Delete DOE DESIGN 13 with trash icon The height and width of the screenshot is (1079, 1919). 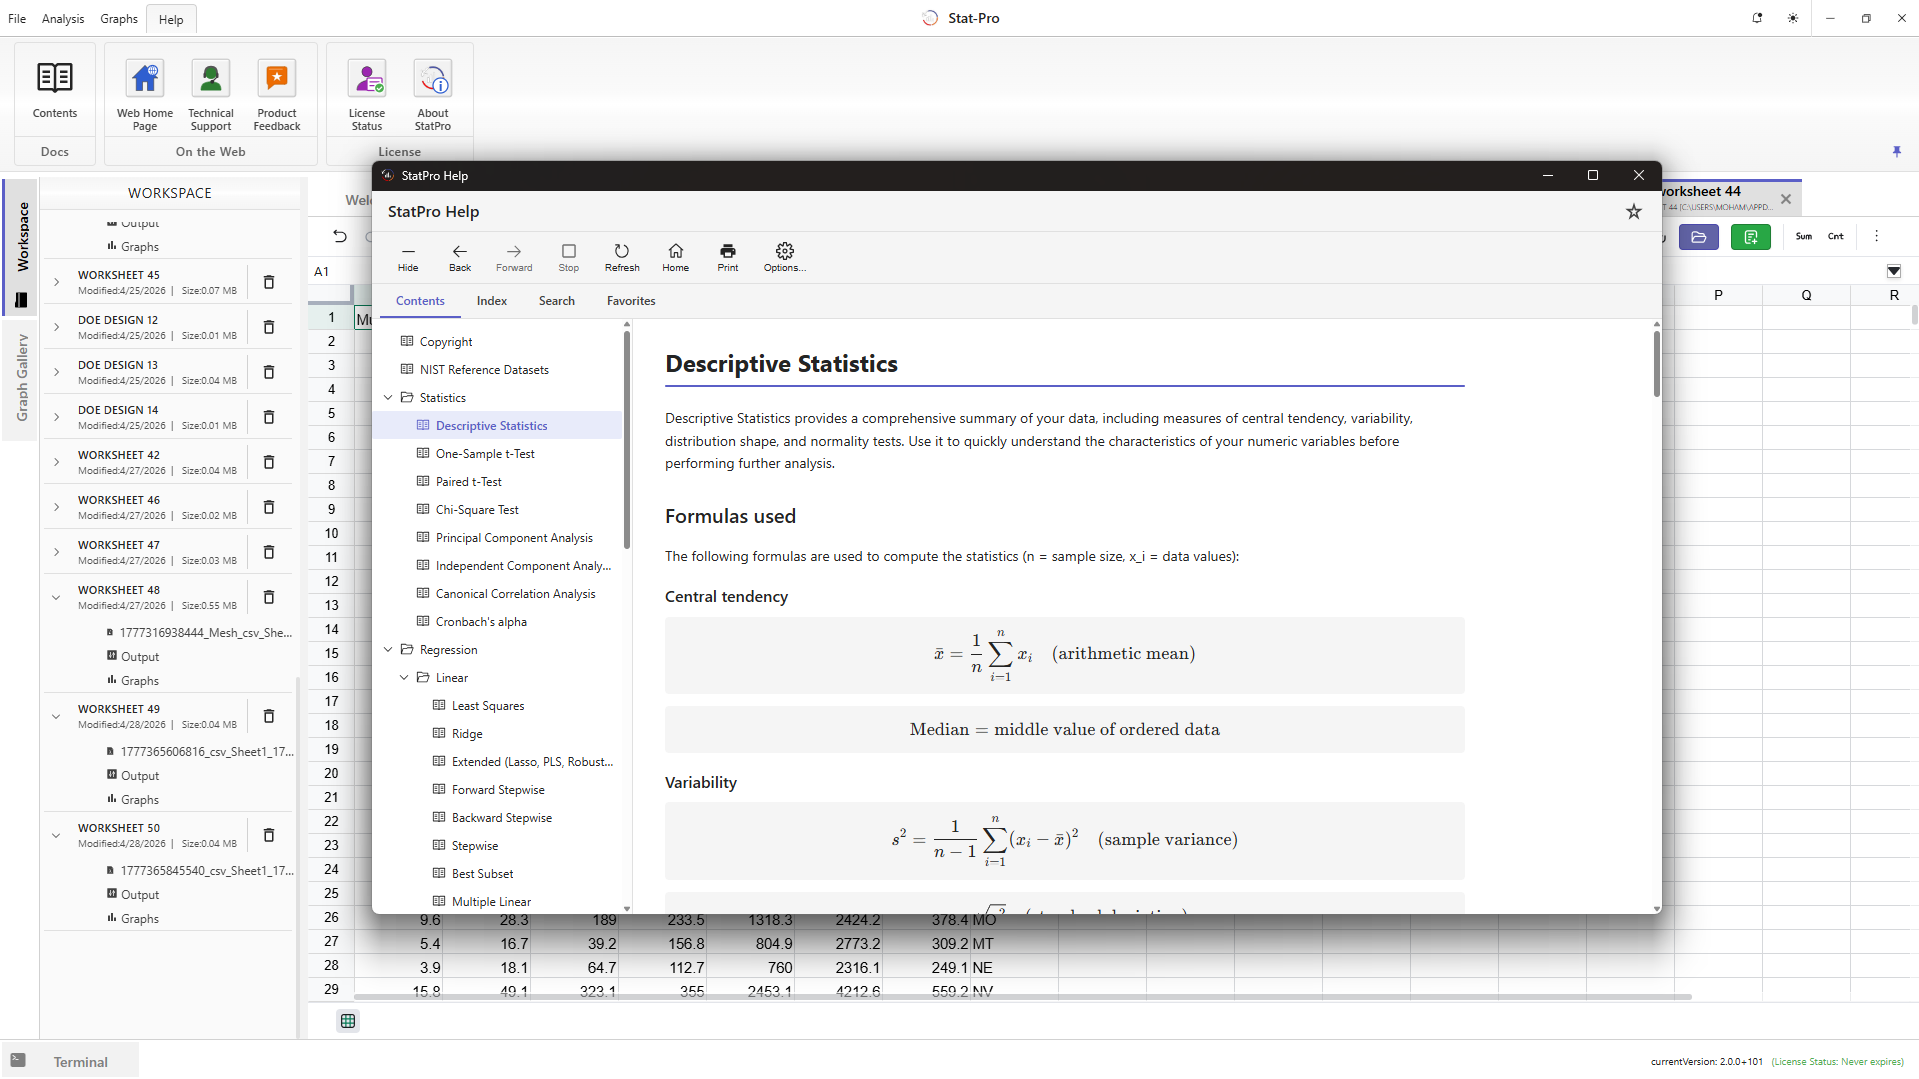pyautogui.click(x=269, y=372)
